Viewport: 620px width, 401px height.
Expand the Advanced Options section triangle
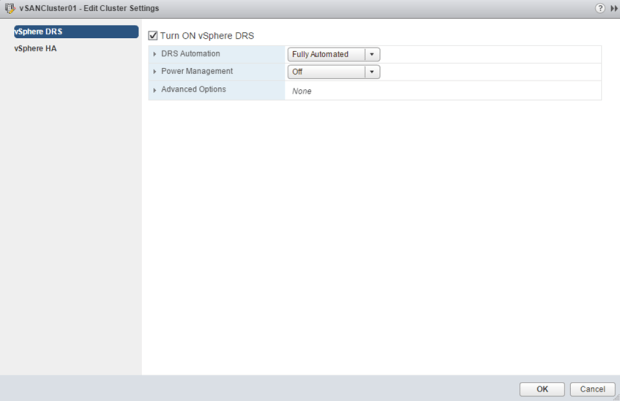(155, 90)
